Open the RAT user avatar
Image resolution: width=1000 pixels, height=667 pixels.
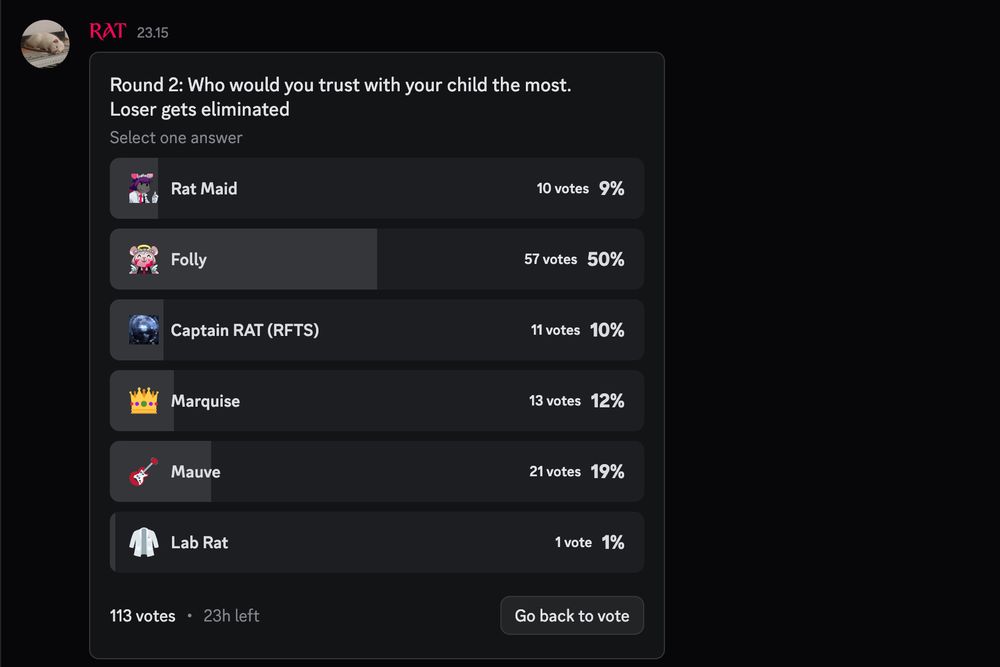pos(45,44)
